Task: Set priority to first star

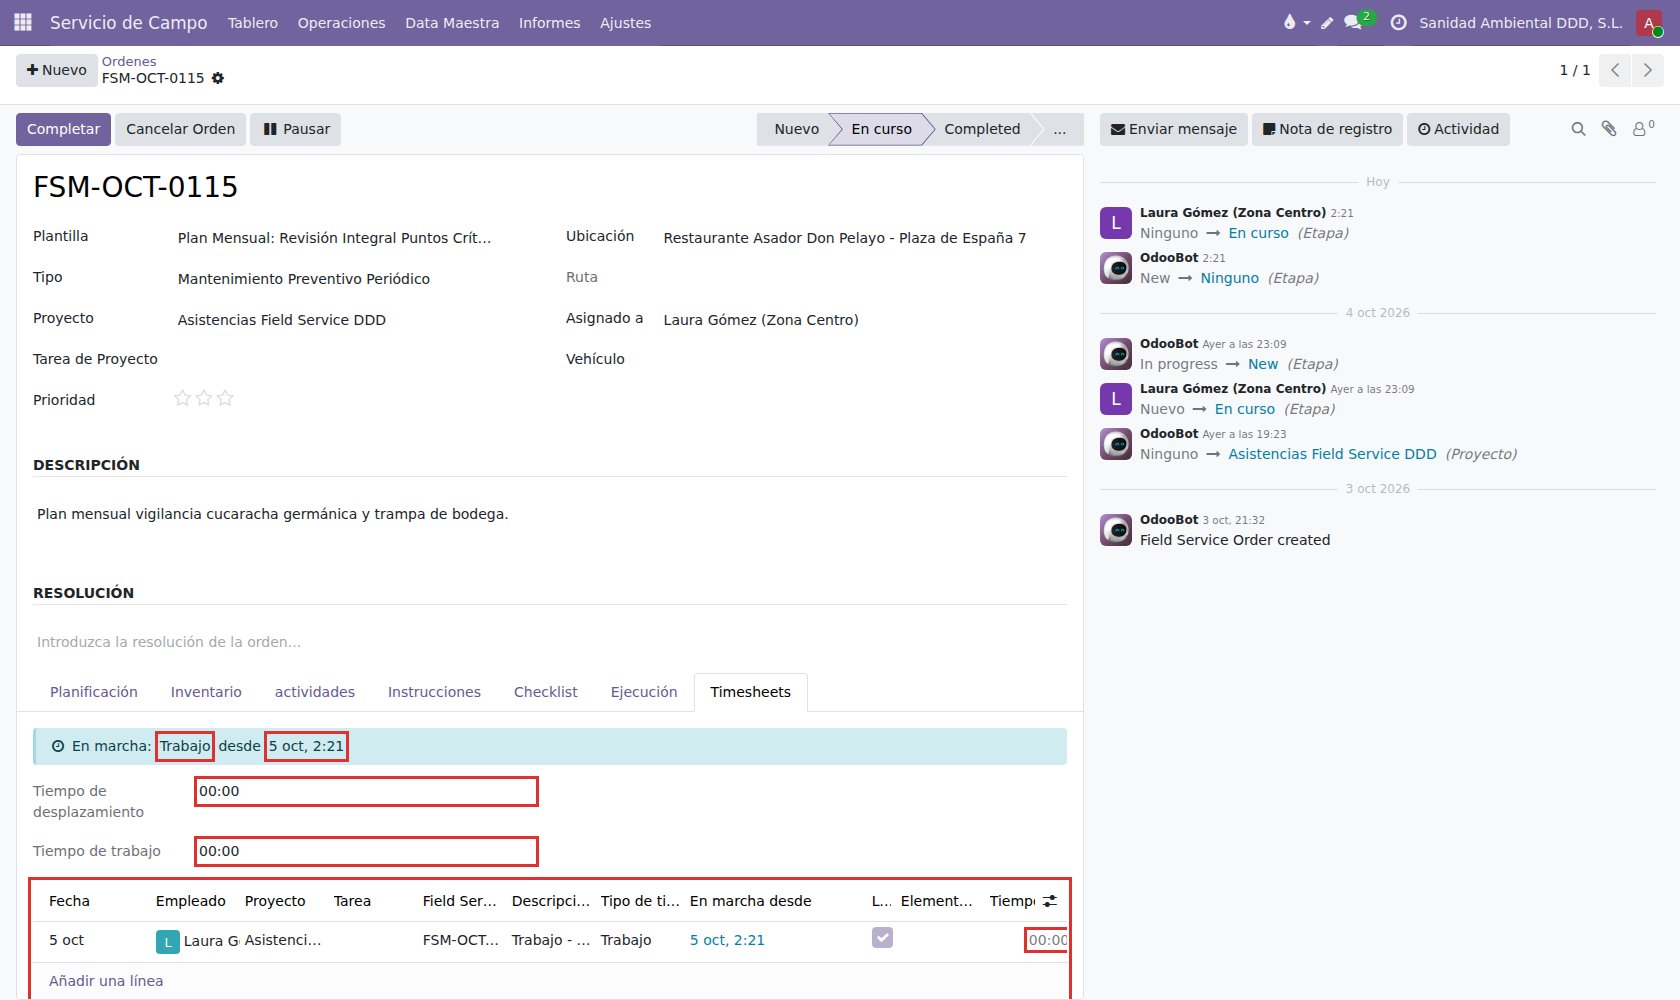Action: coord(182,398)
